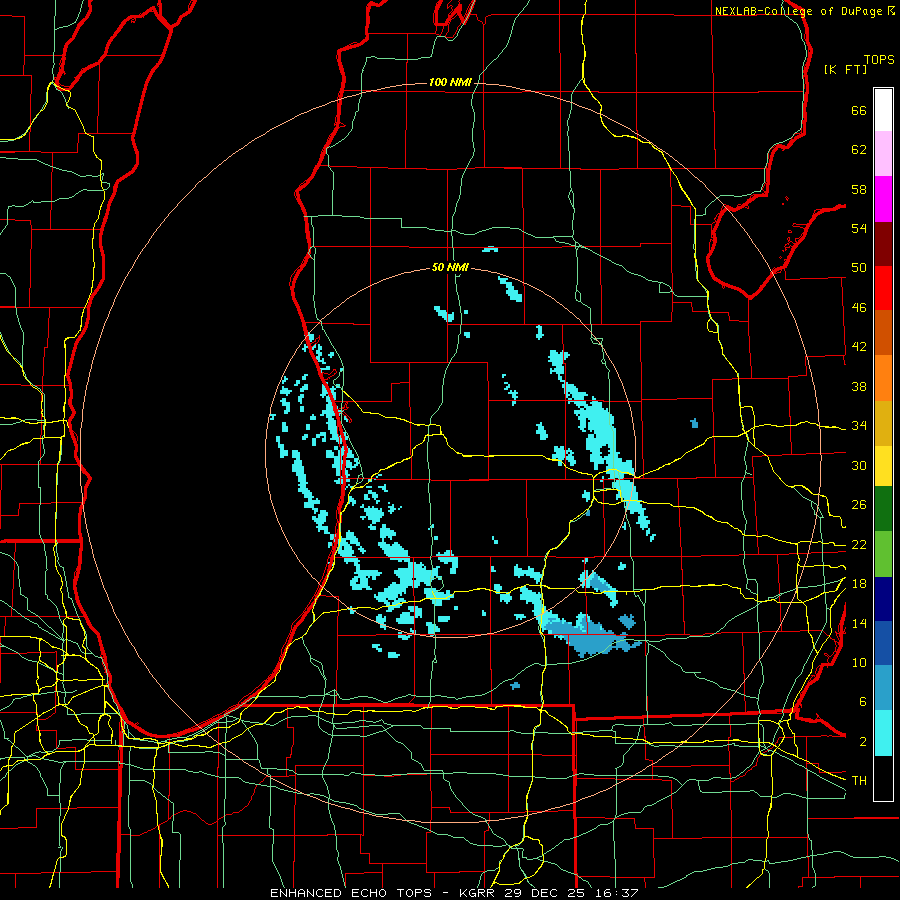The height and width of the screenshot is (900, 900).
Task: Click the ENHANCED ECHO TOPS product title
Action: click(351, 893)
